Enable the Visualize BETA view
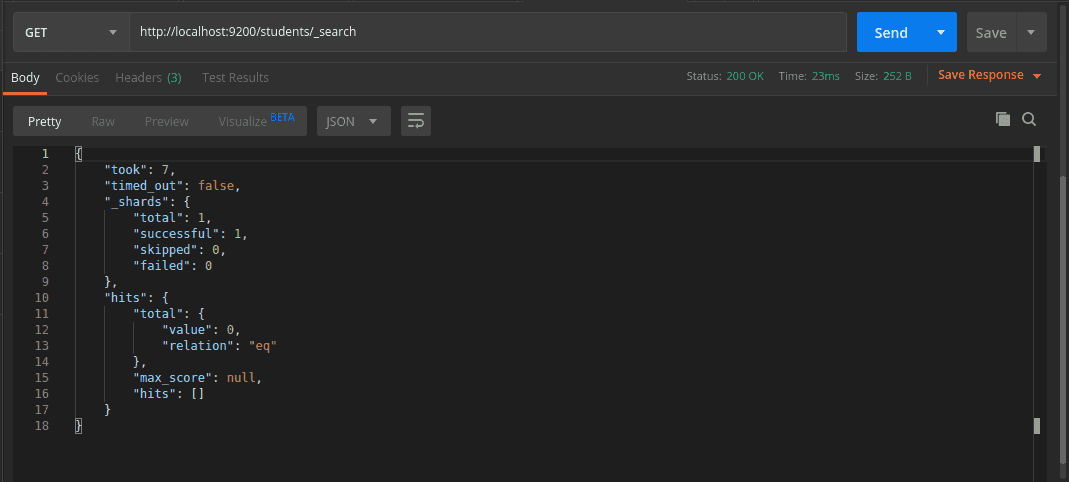 [256, 121]
